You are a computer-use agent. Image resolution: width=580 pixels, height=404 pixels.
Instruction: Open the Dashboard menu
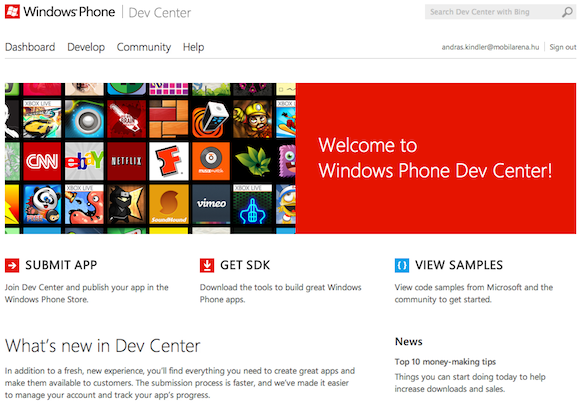[30, 47]
